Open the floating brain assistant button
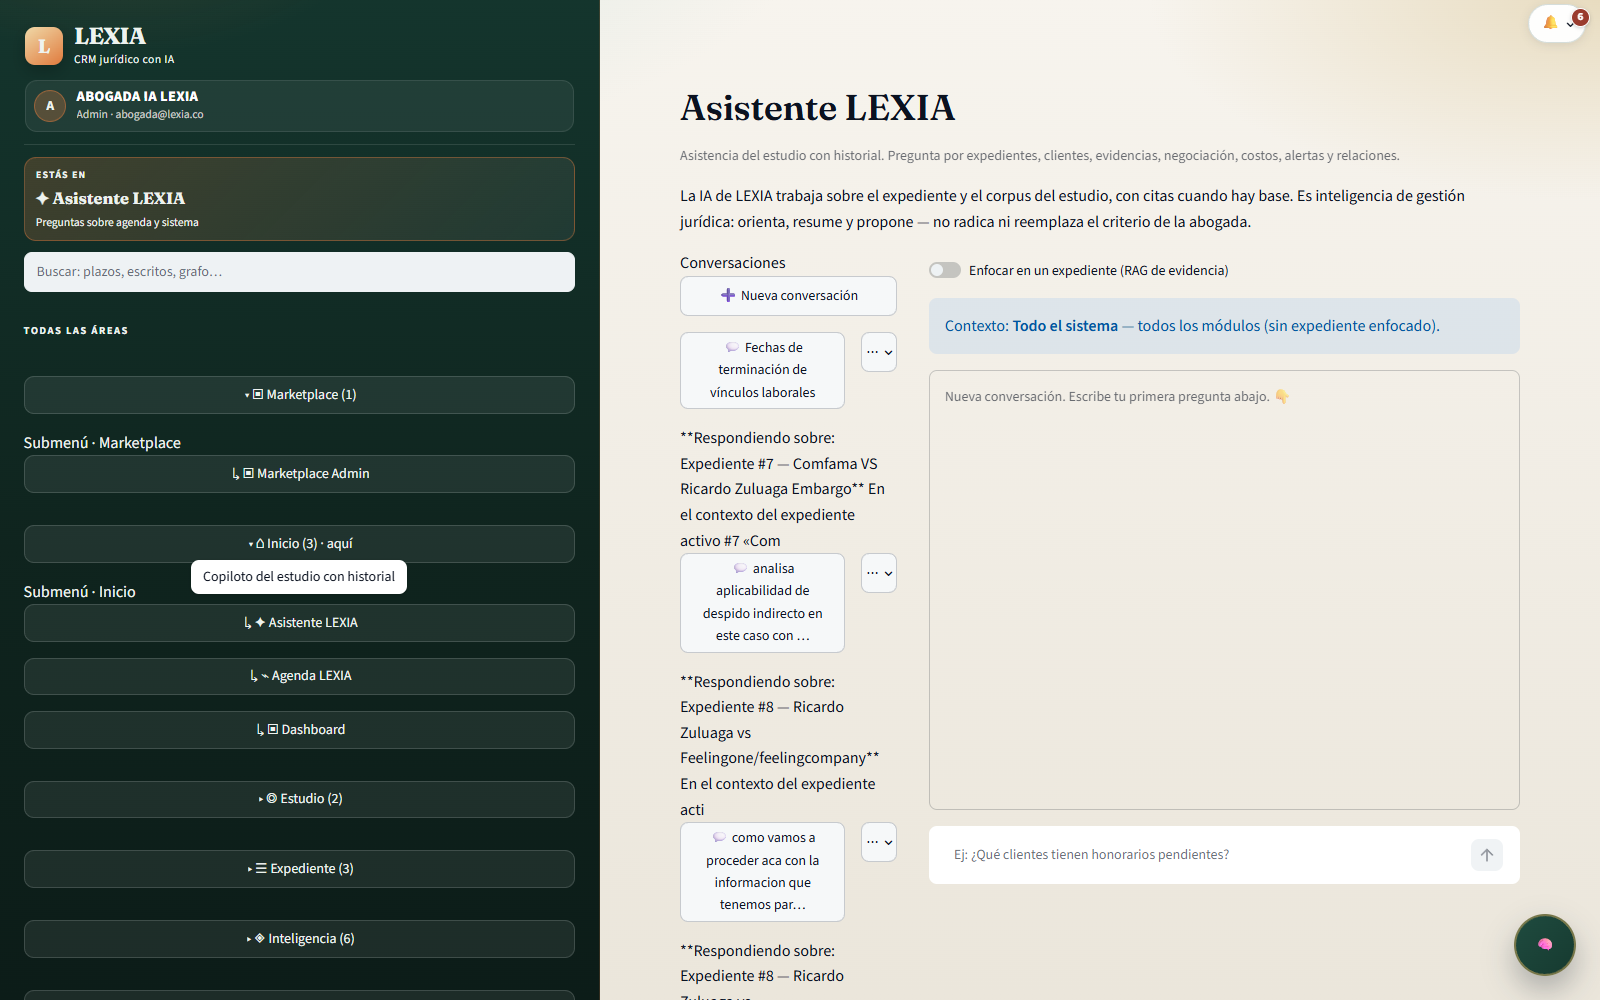Screen dimensions: 1600x1000 click(1544, 944)
